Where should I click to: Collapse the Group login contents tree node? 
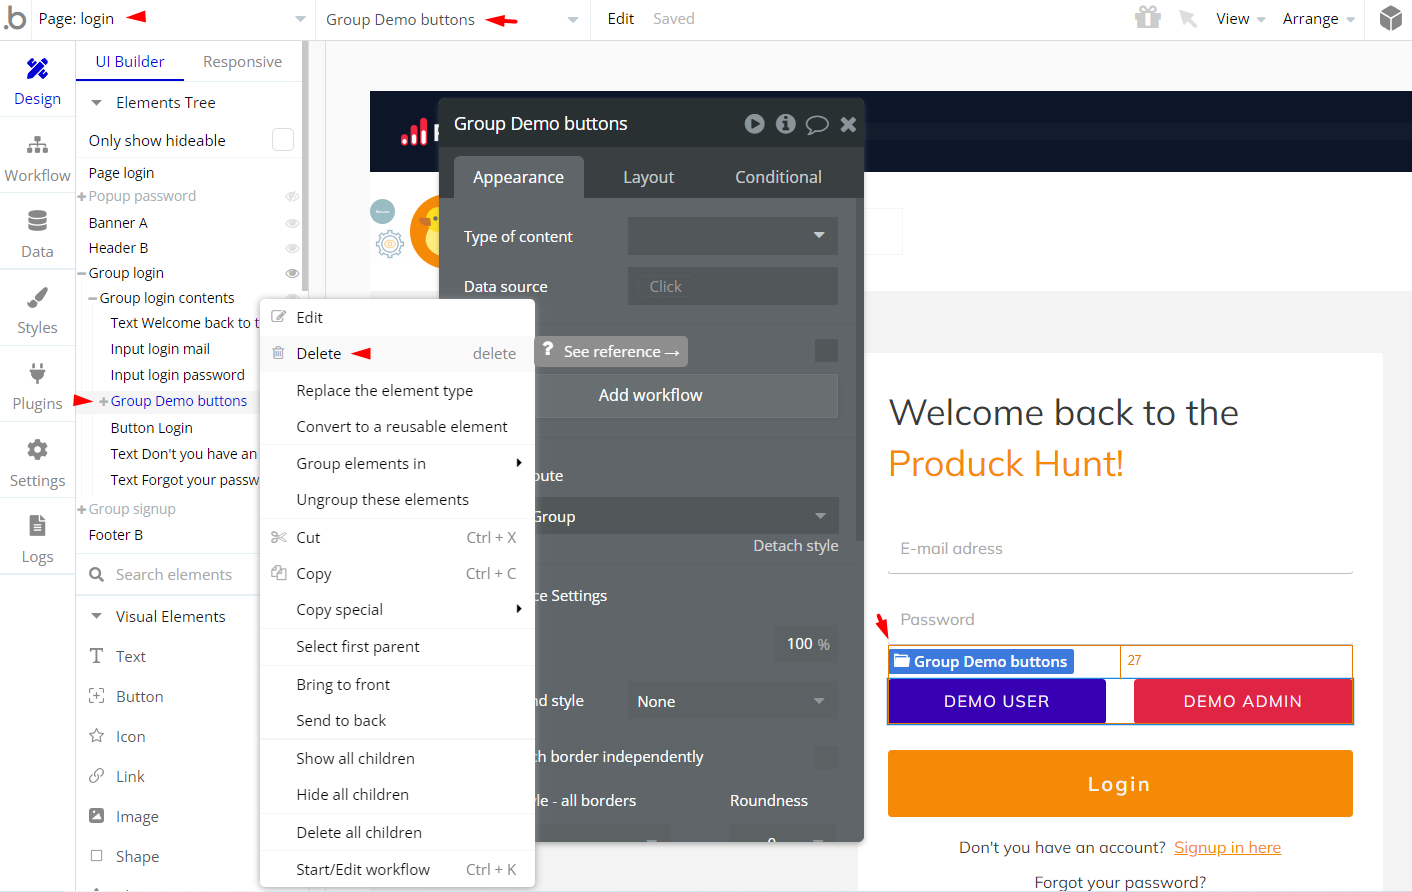93,298
